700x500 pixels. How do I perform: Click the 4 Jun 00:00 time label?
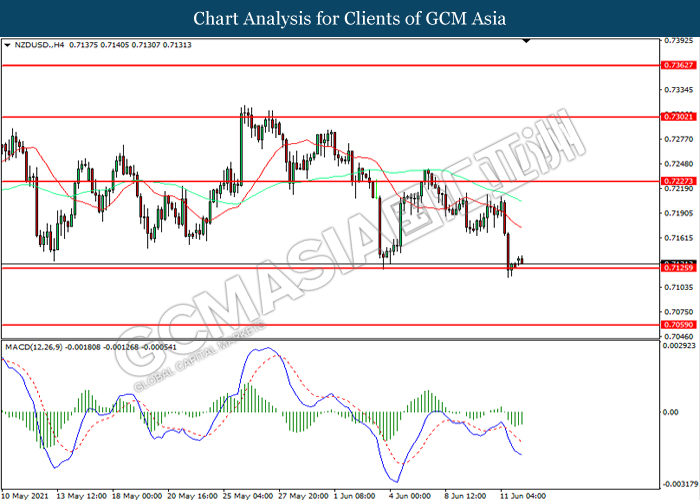coord(410,496)
